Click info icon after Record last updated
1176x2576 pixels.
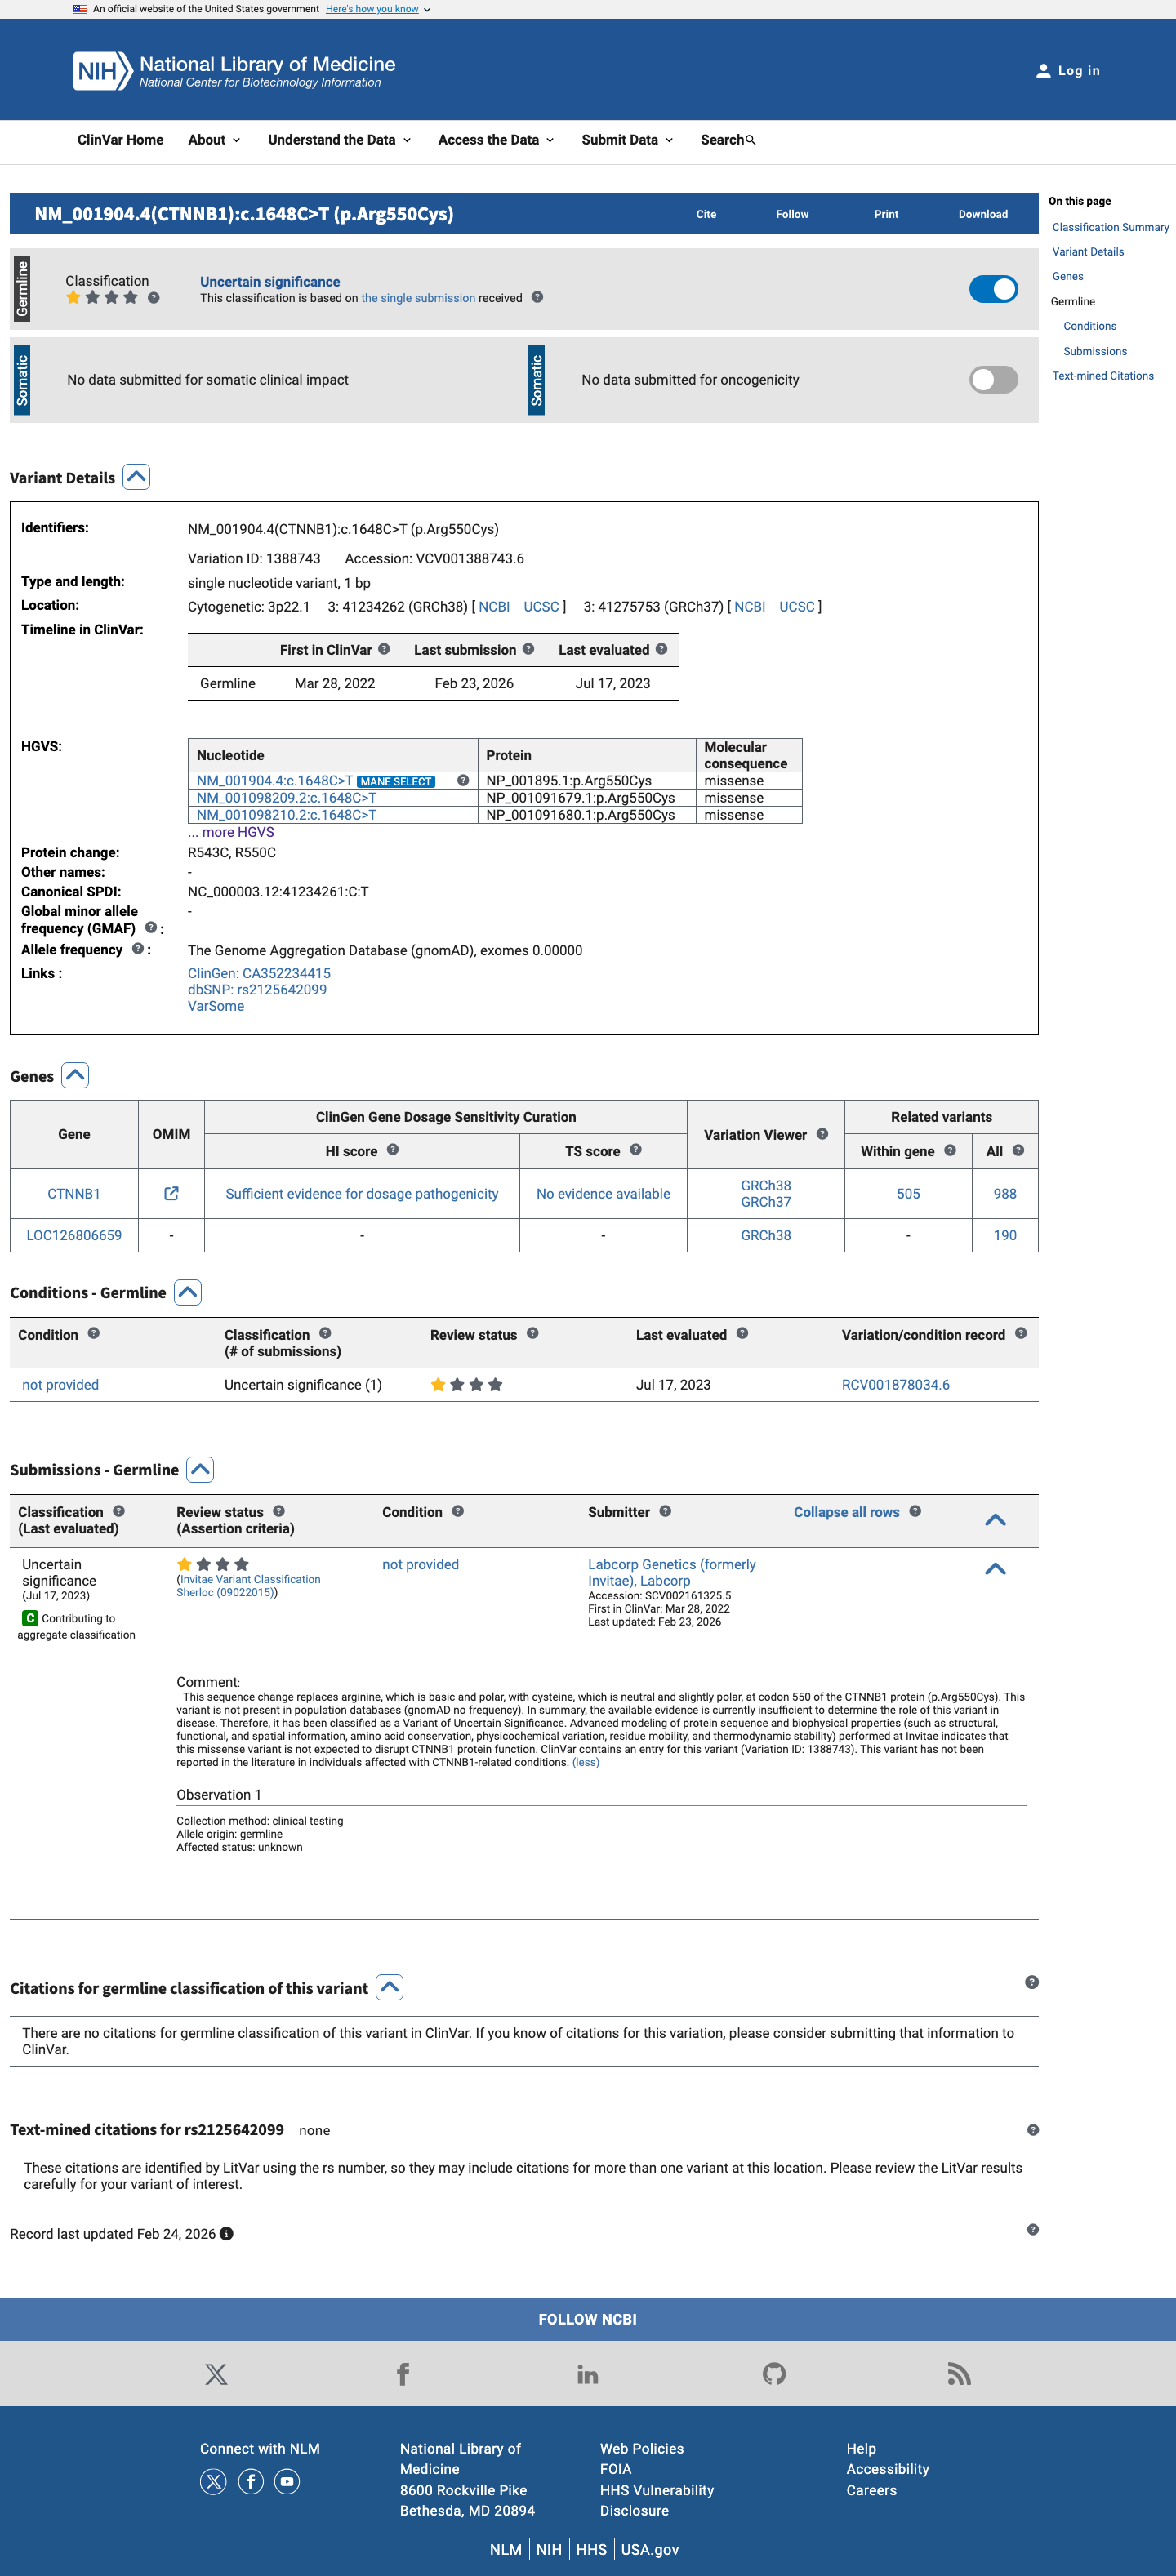click(227, 2233)
